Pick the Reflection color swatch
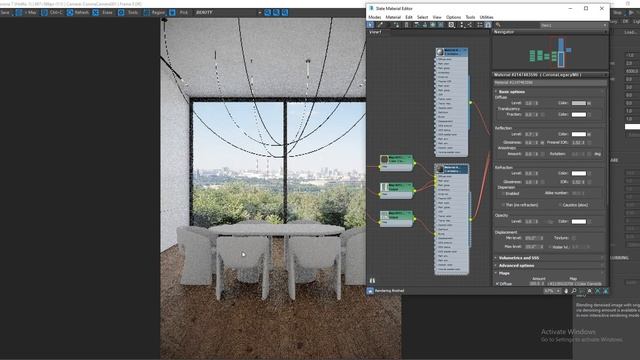640x360 pixels. 578,134
